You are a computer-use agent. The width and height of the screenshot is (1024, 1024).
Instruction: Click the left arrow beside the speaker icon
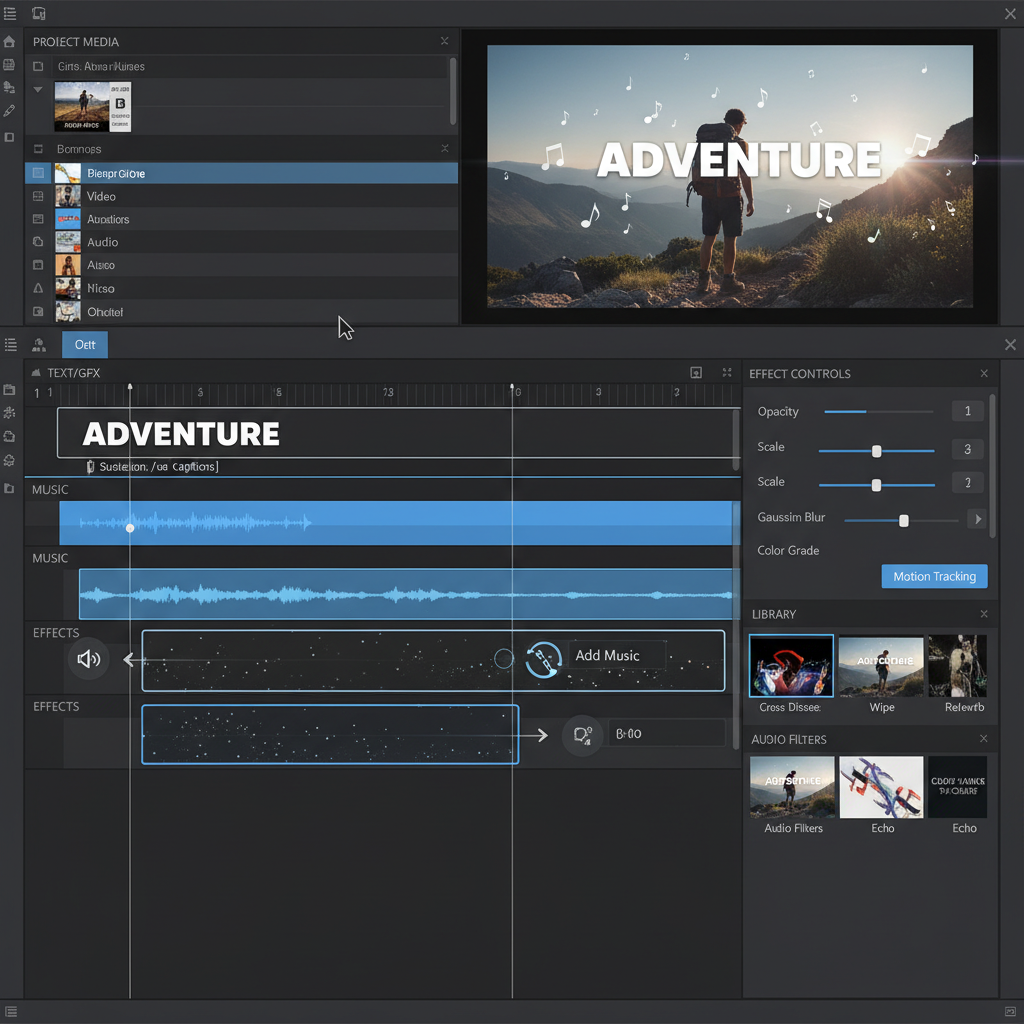pyautogui.click(x=130, y=660)
